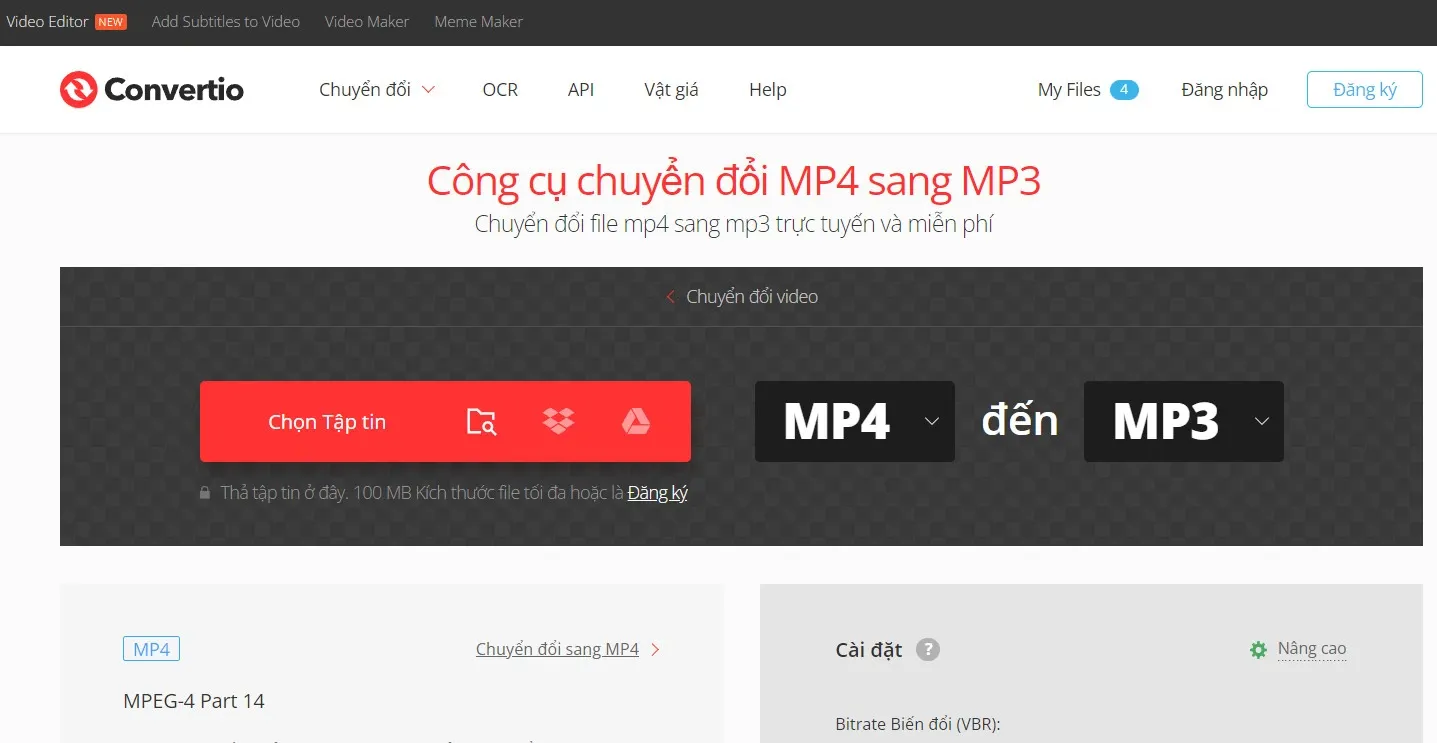Click the Đăng ký sign-up button
The image size is (1437, 743).
pyautogui.click(x=1365, y=90)
